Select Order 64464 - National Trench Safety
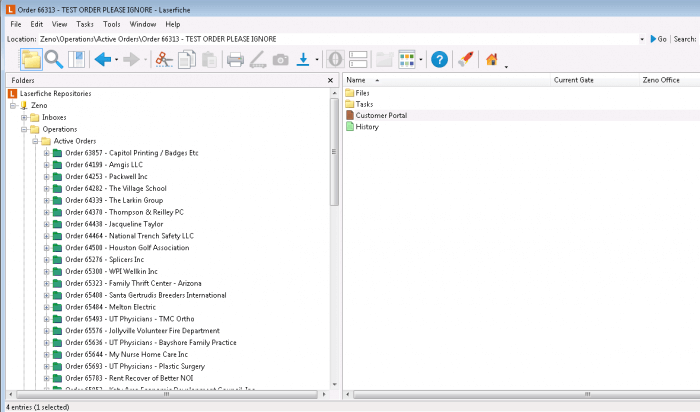700x412 pixels. pyautogui.click(x=129, y=236)
